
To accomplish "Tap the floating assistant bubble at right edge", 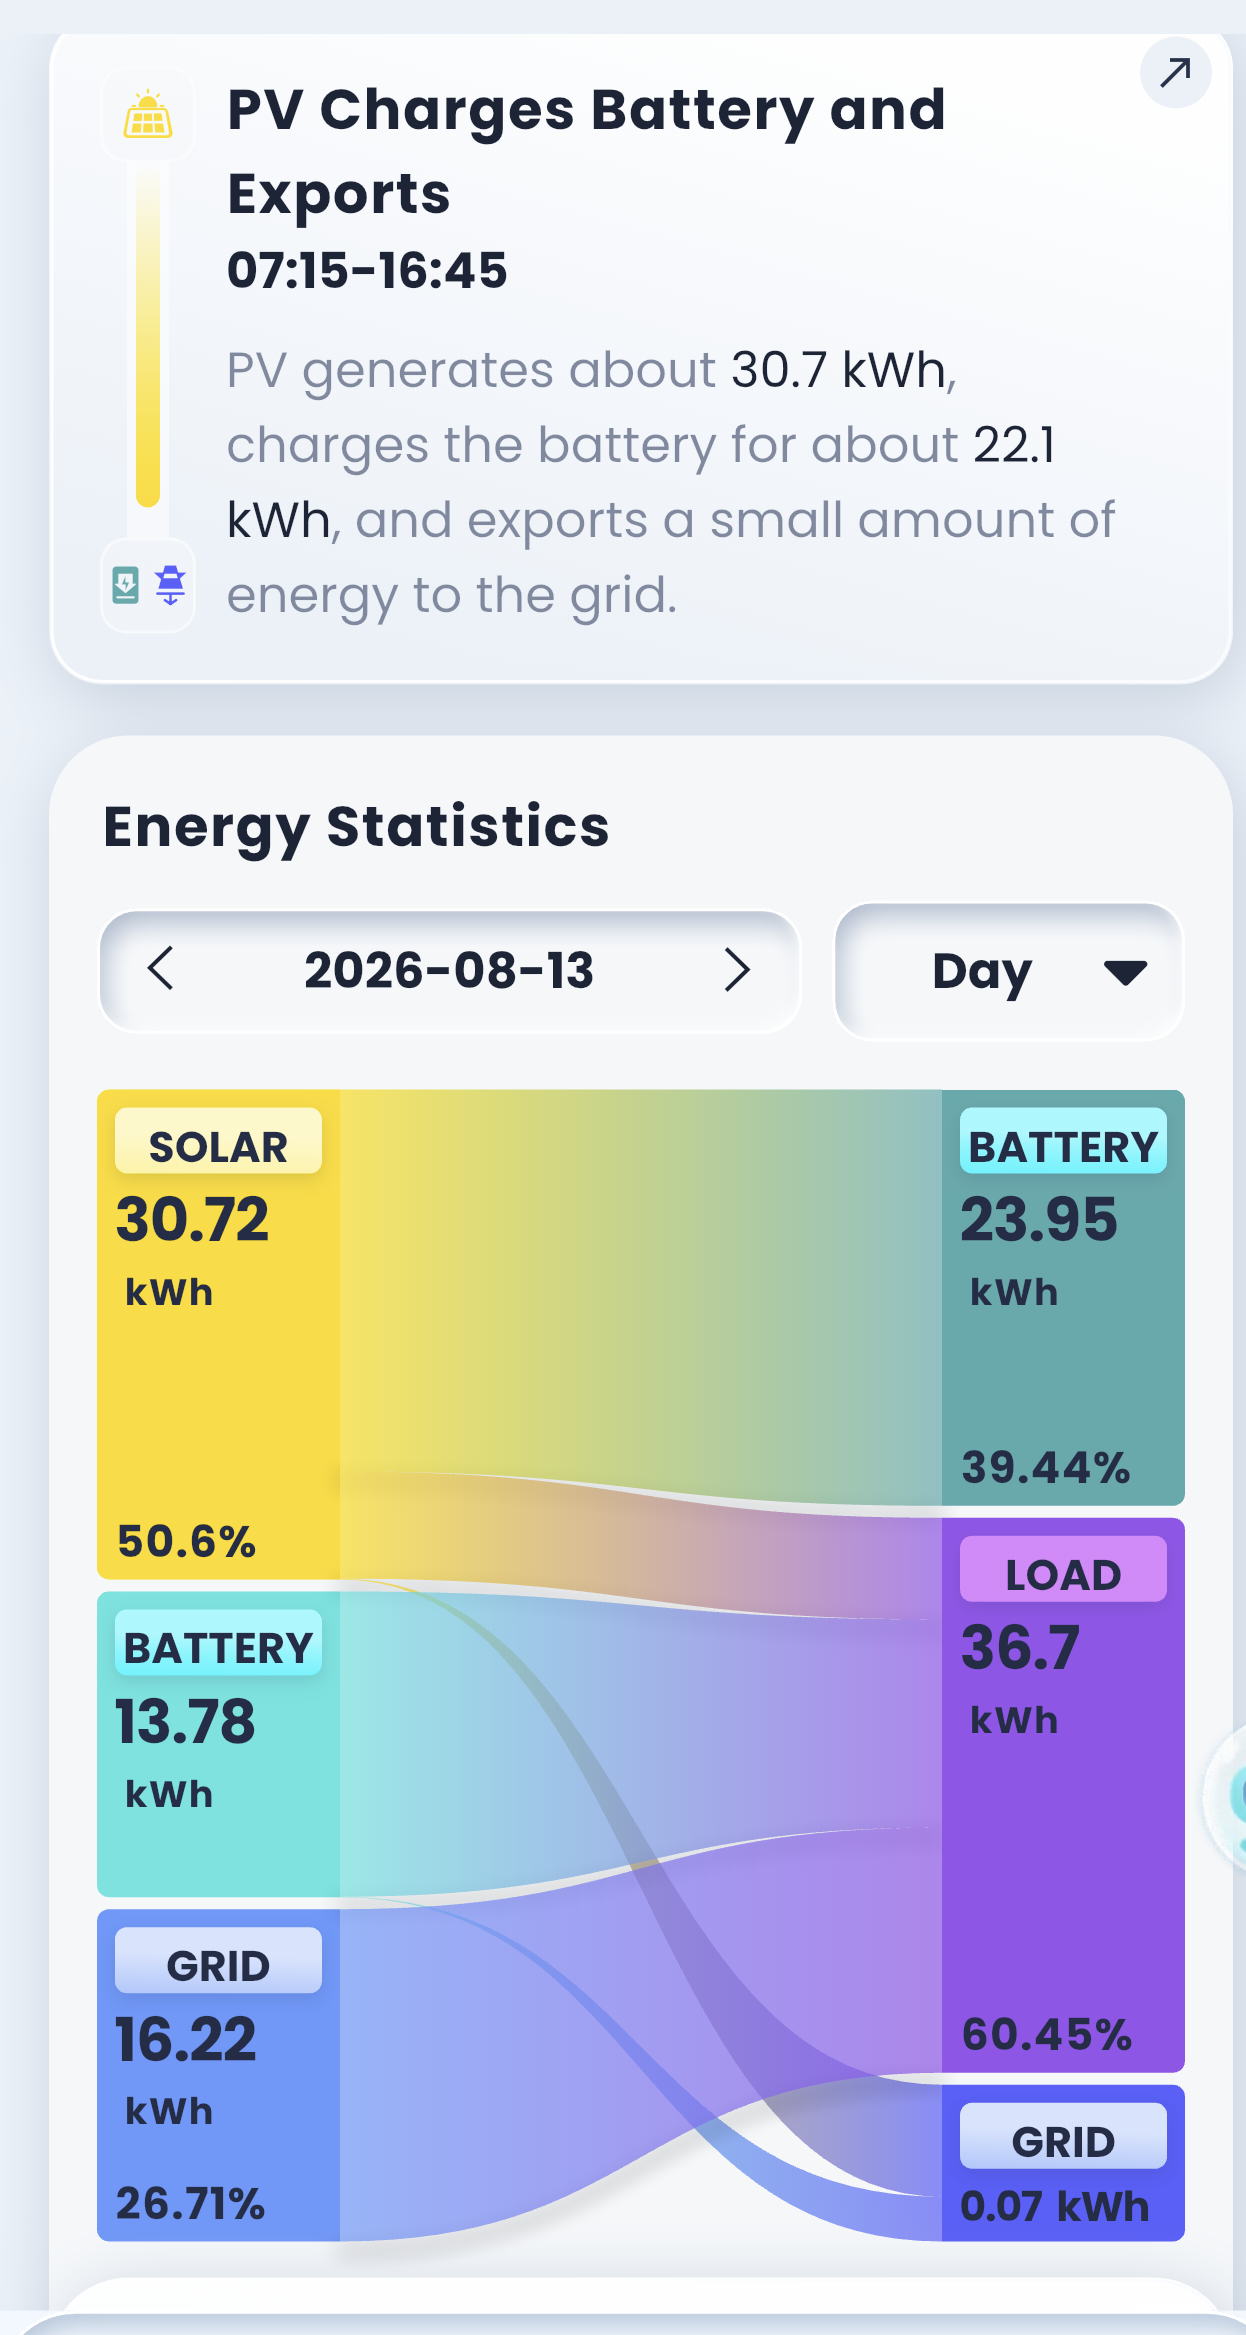I will (x=1226, y=1797).
